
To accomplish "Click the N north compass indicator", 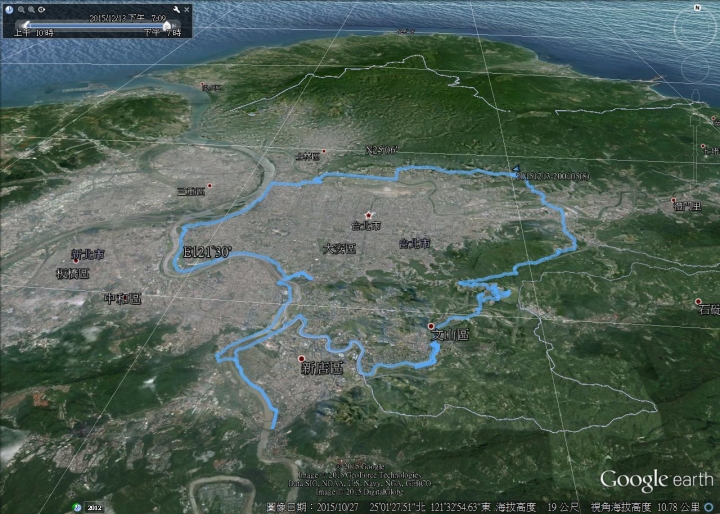I will pyautogui.click(x=698, y=8).
